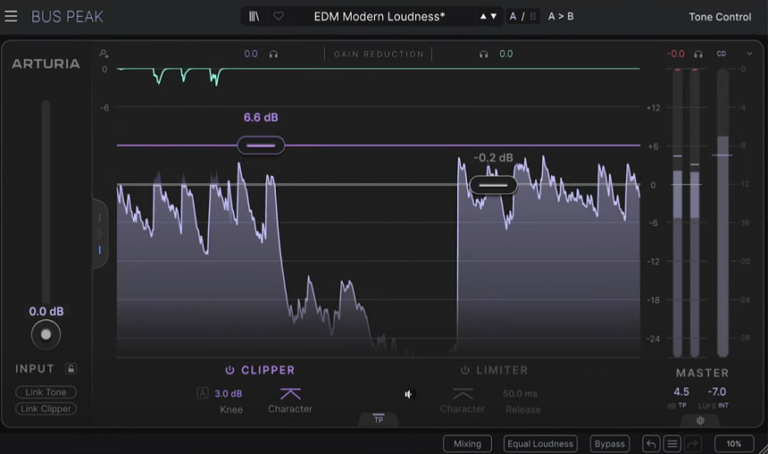Screen dimensions: 768x454
Task: Click the Mixing mode button
Action: click(x=467, y=444)
